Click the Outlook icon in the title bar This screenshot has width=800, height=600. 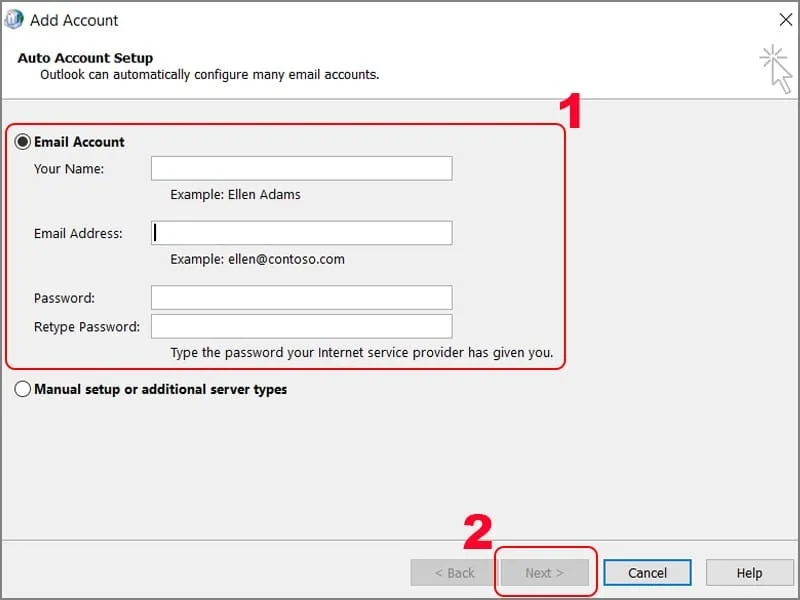coord(14,19)
